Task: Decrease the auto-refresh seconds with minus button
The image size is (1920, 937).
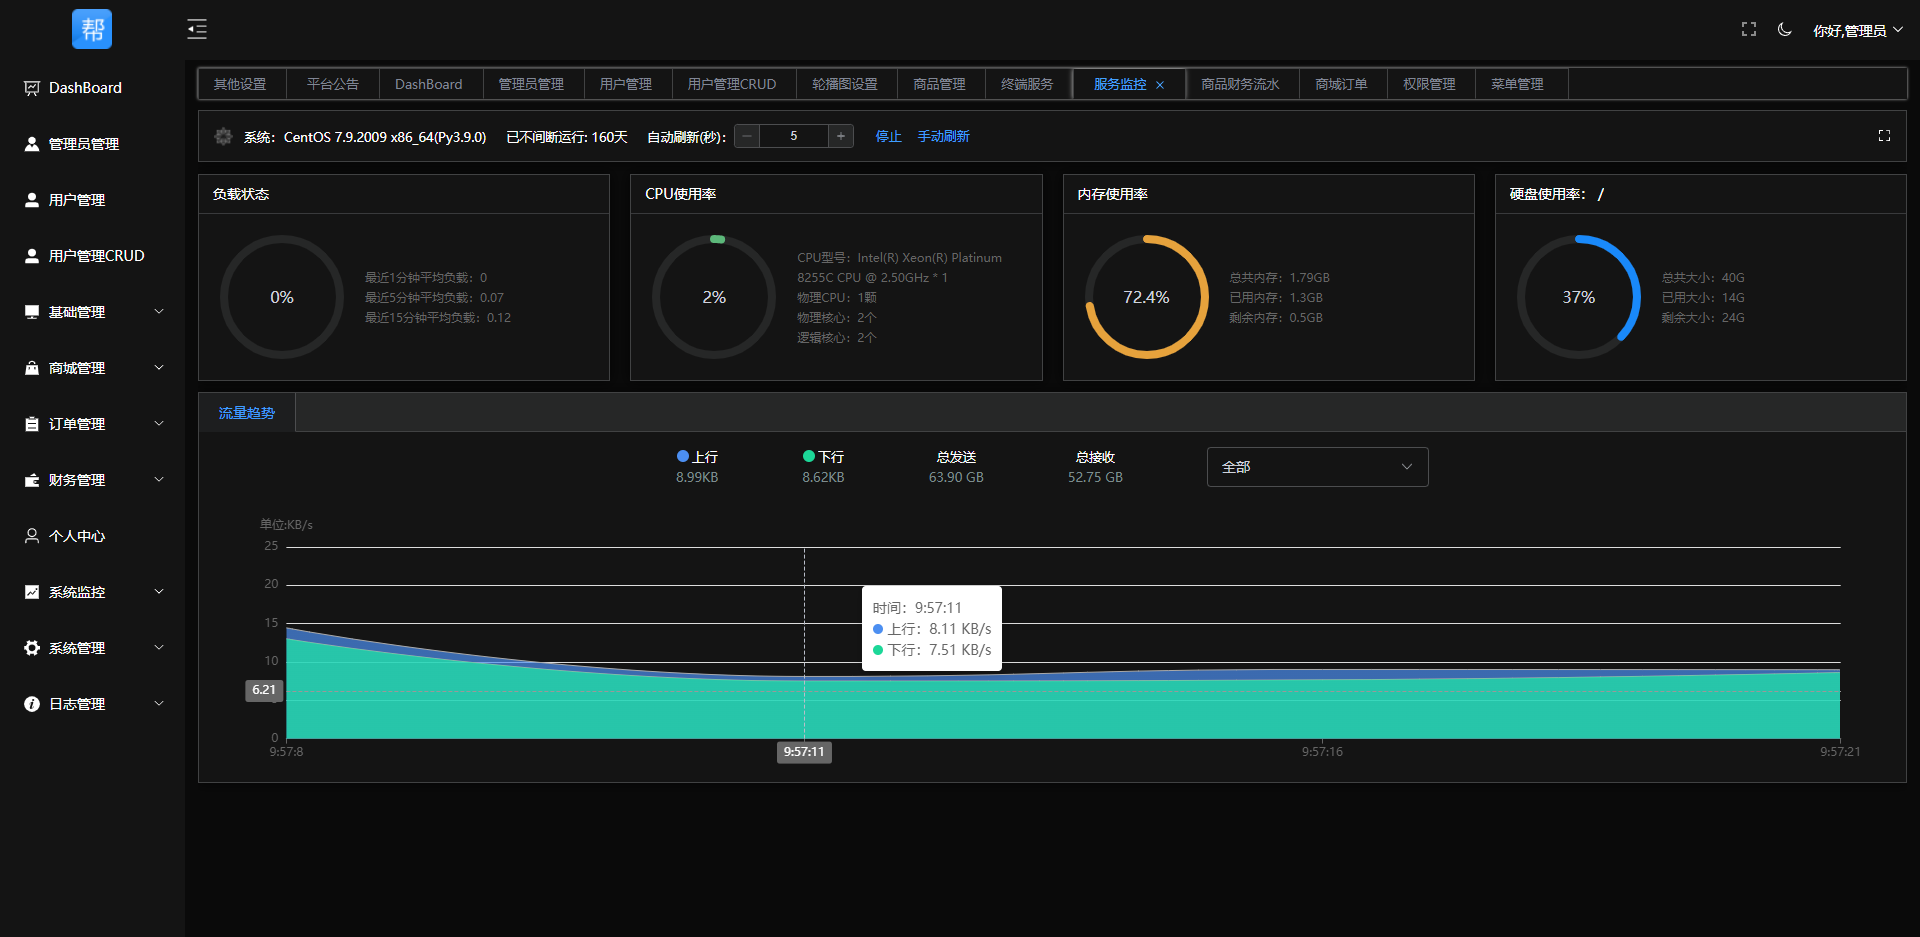Action: coord(747,136)
